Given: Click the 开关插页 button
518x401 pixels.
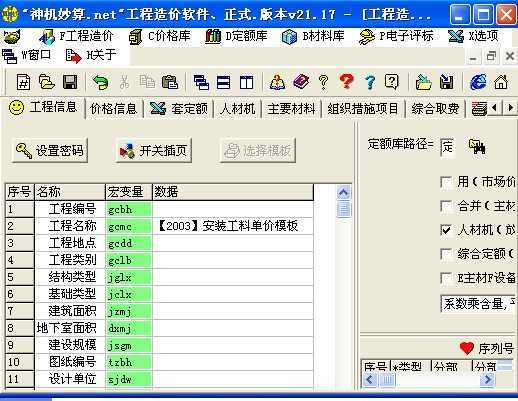Looking at the screenshot, I should (154, 150).
